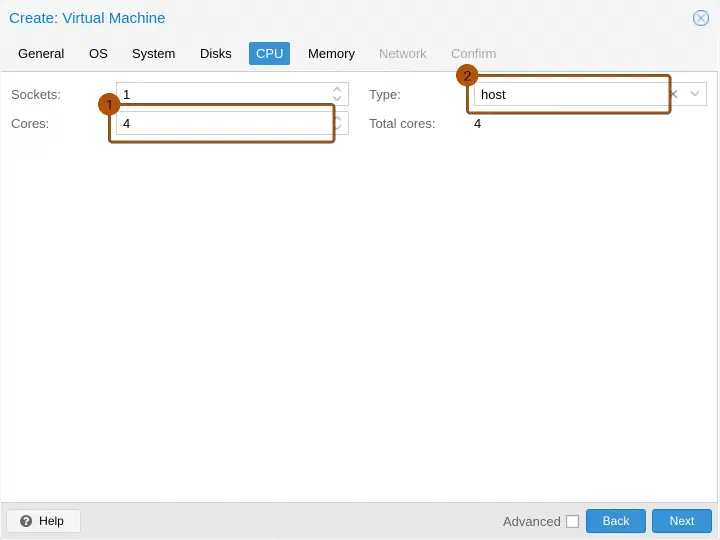This screenshot has width=720, height=540.
Task: Expand the CPU Type dropdown
Action: point(695,94)
